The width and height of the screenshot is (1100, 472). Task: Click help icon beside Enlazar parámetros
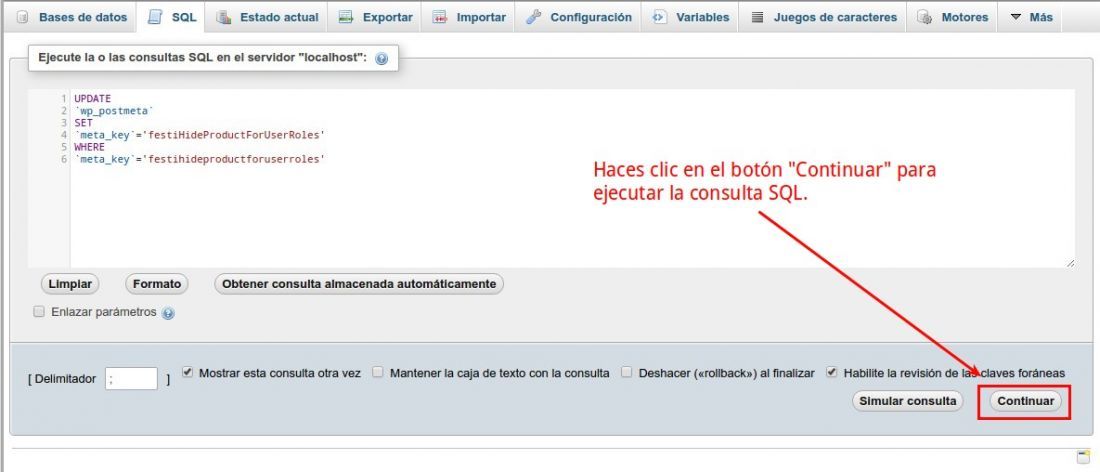168,313
